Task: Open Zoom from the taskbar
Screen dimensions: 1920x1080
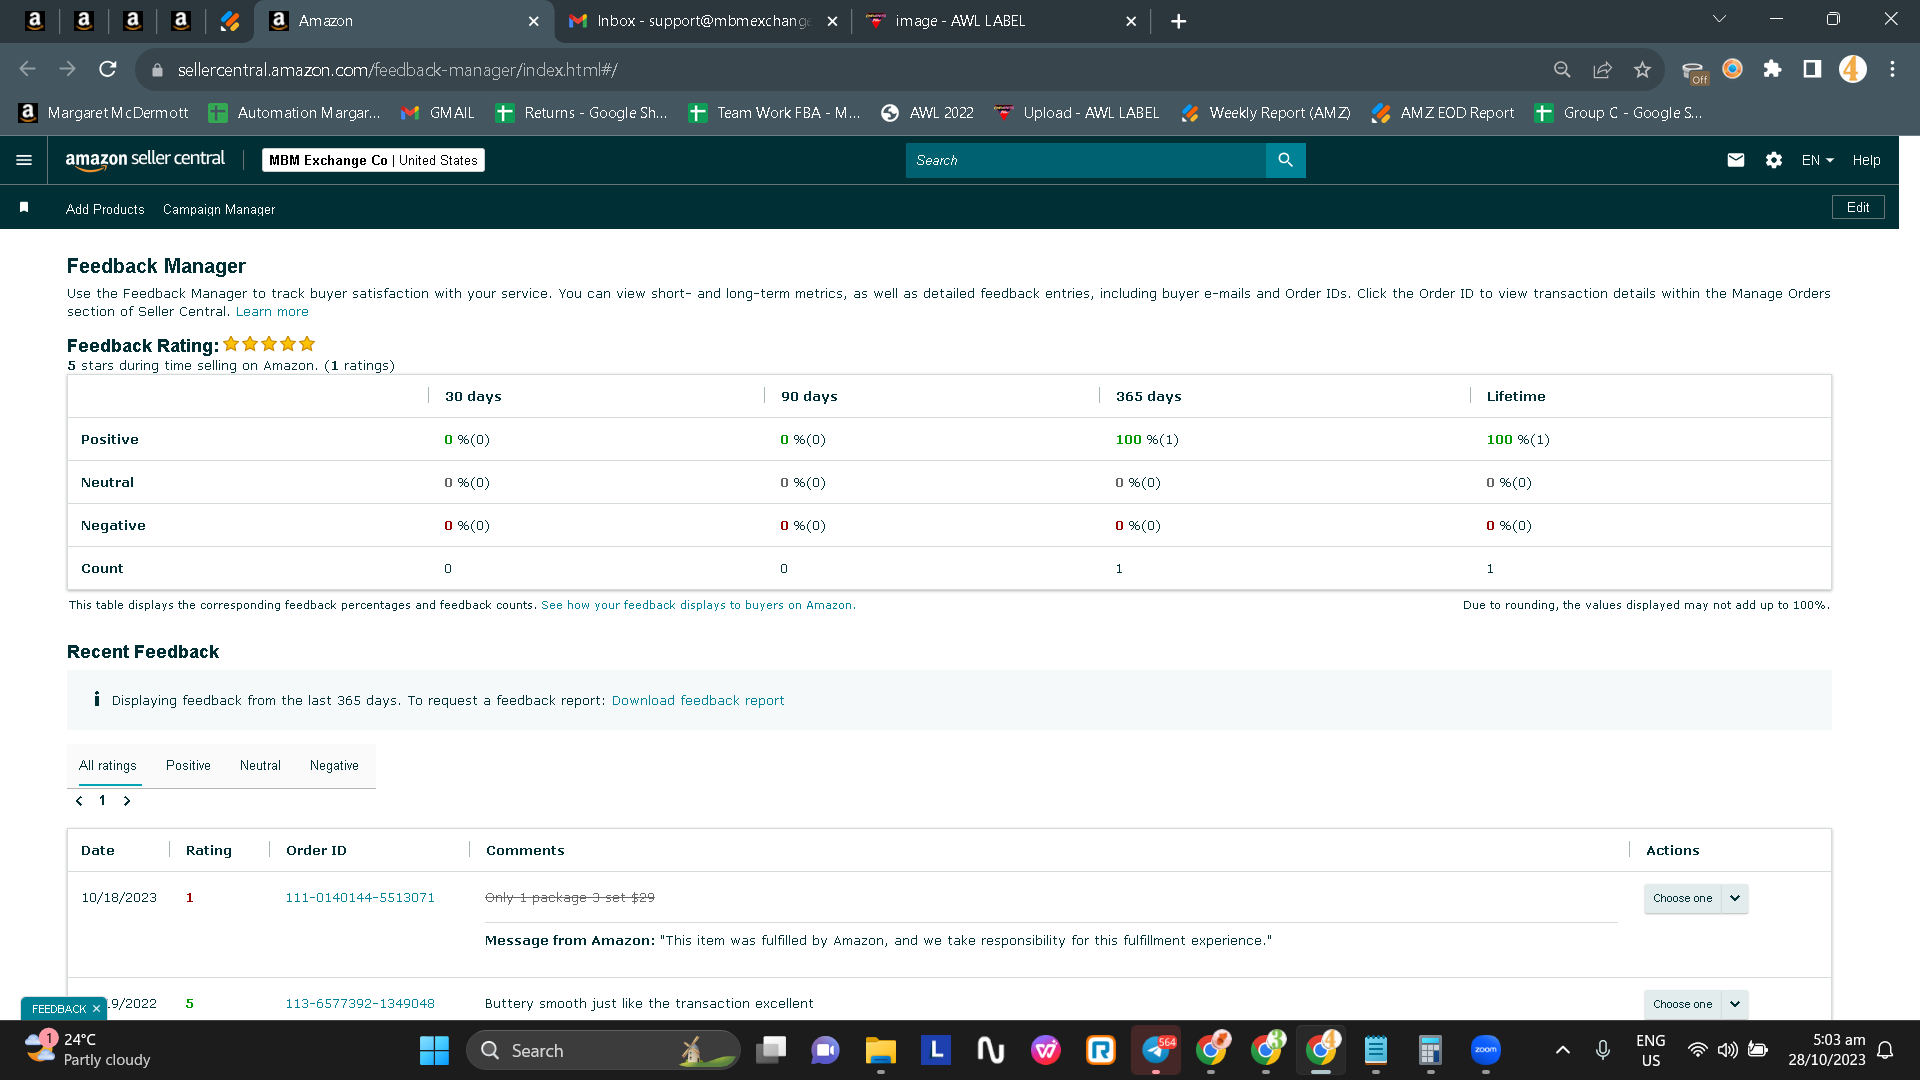Action: tap(1486, 1050)
